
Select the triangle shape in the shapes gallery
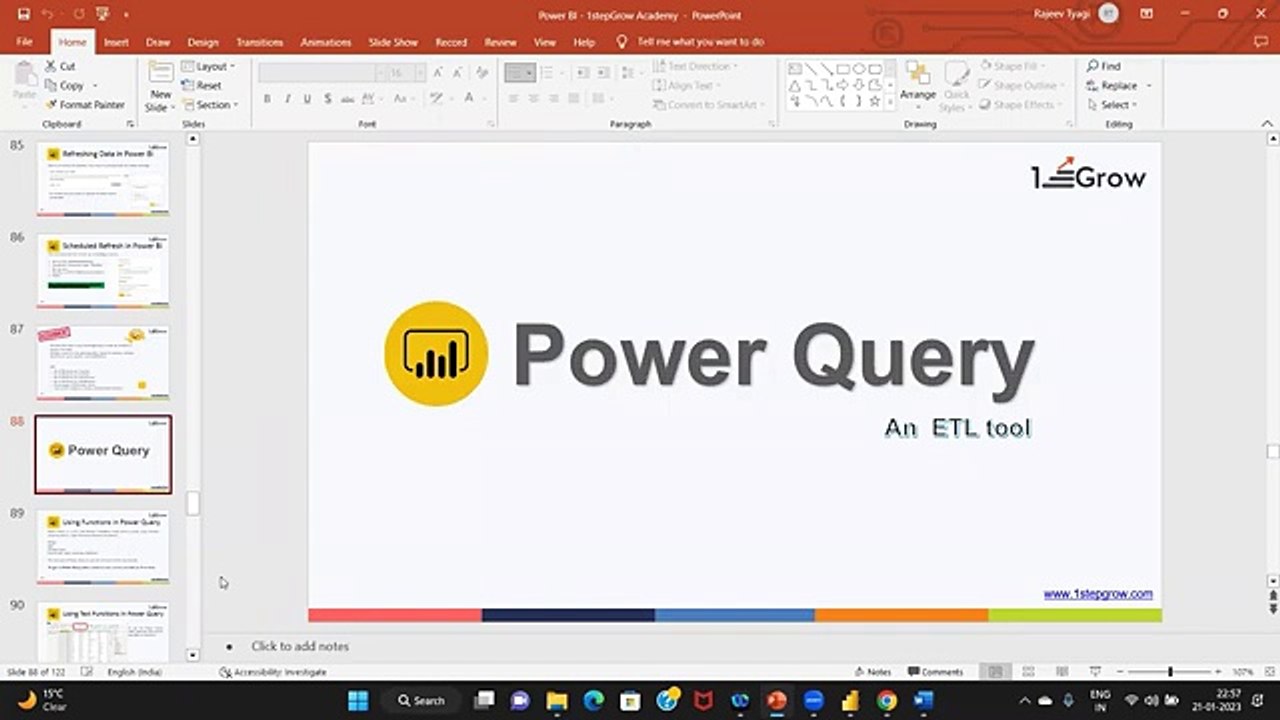click(795, 85)
